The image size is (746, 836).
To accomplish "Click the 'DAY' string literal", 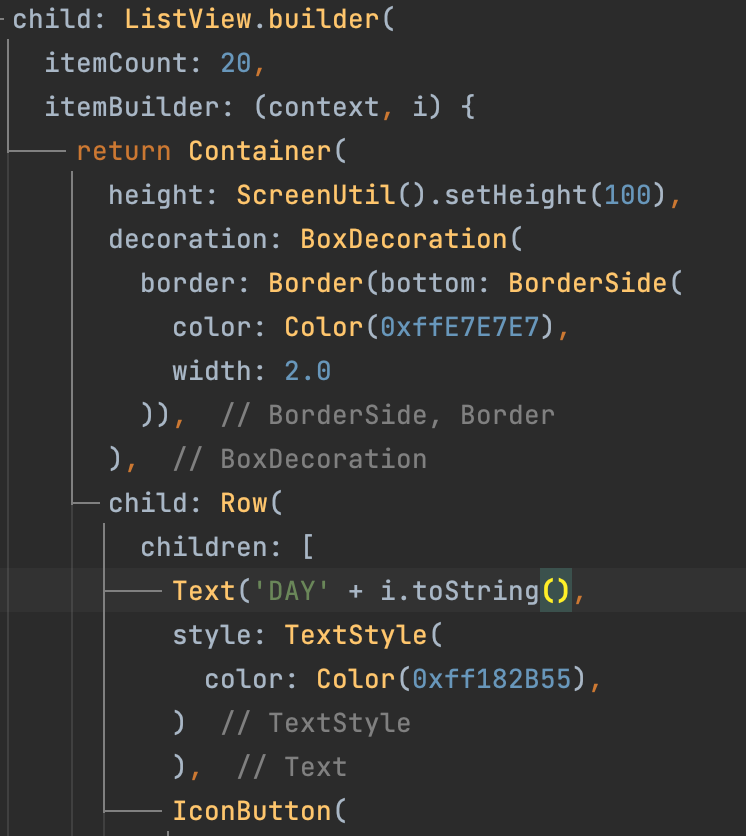I will tap(292, 591).
